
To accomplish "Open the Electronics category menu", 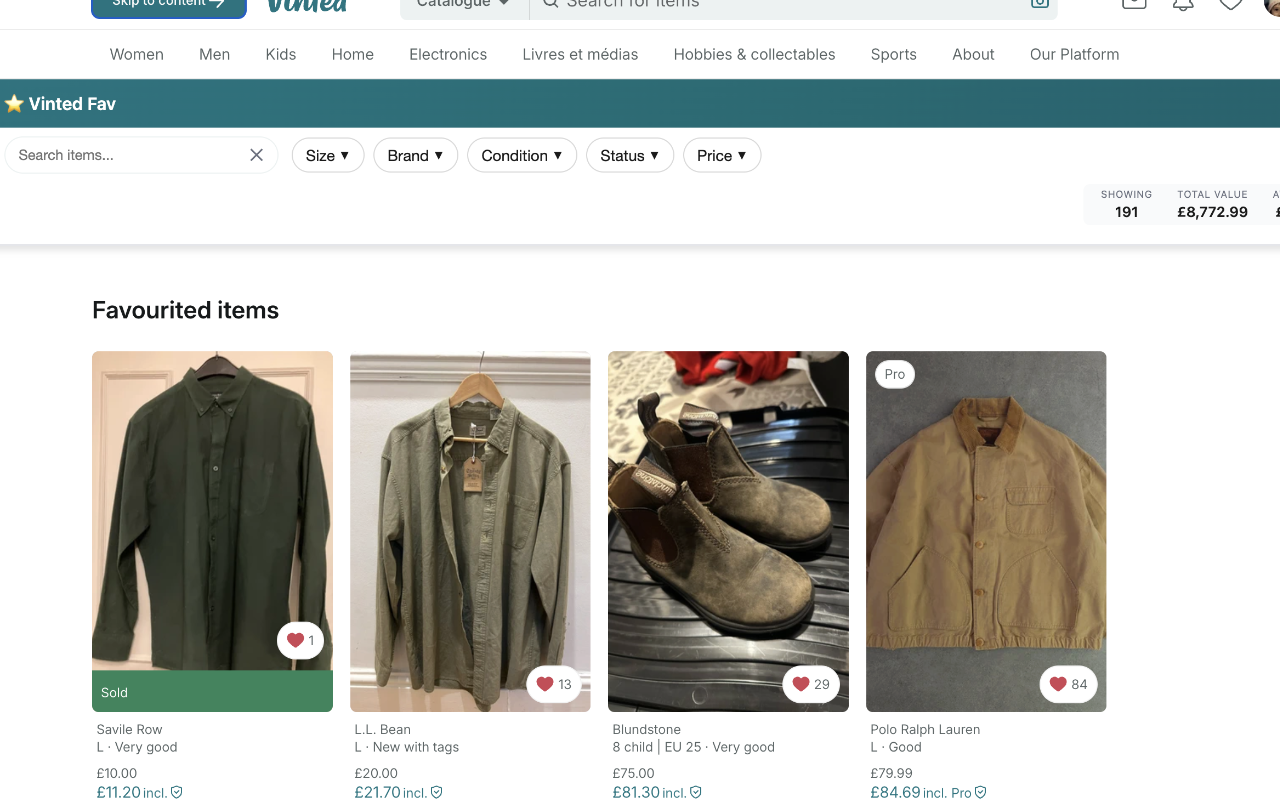I will pyautogui.click(x=448, y=54).
